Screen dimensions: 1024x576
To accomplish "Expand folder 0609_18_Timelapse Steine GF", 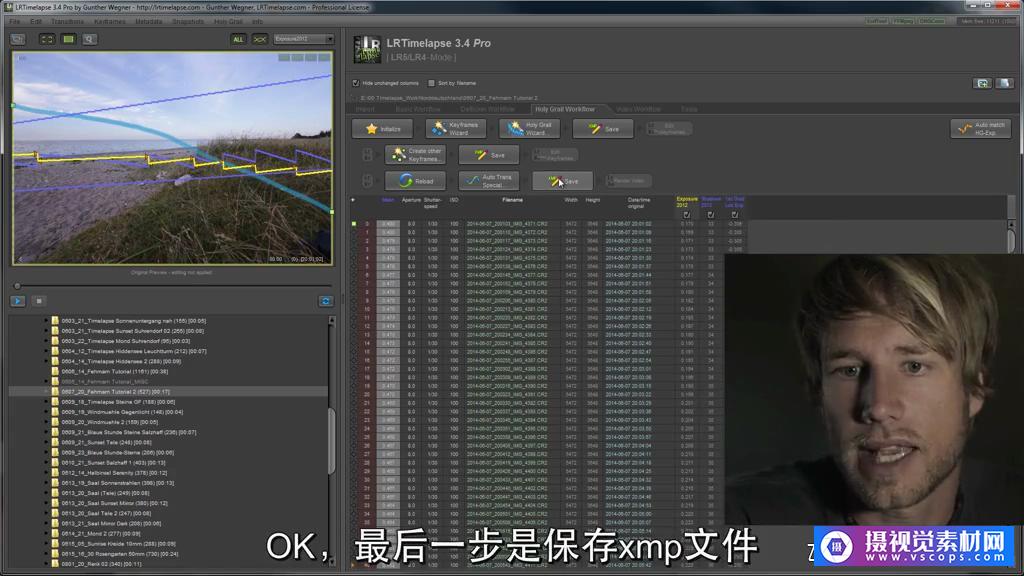I will click(46, 402).
